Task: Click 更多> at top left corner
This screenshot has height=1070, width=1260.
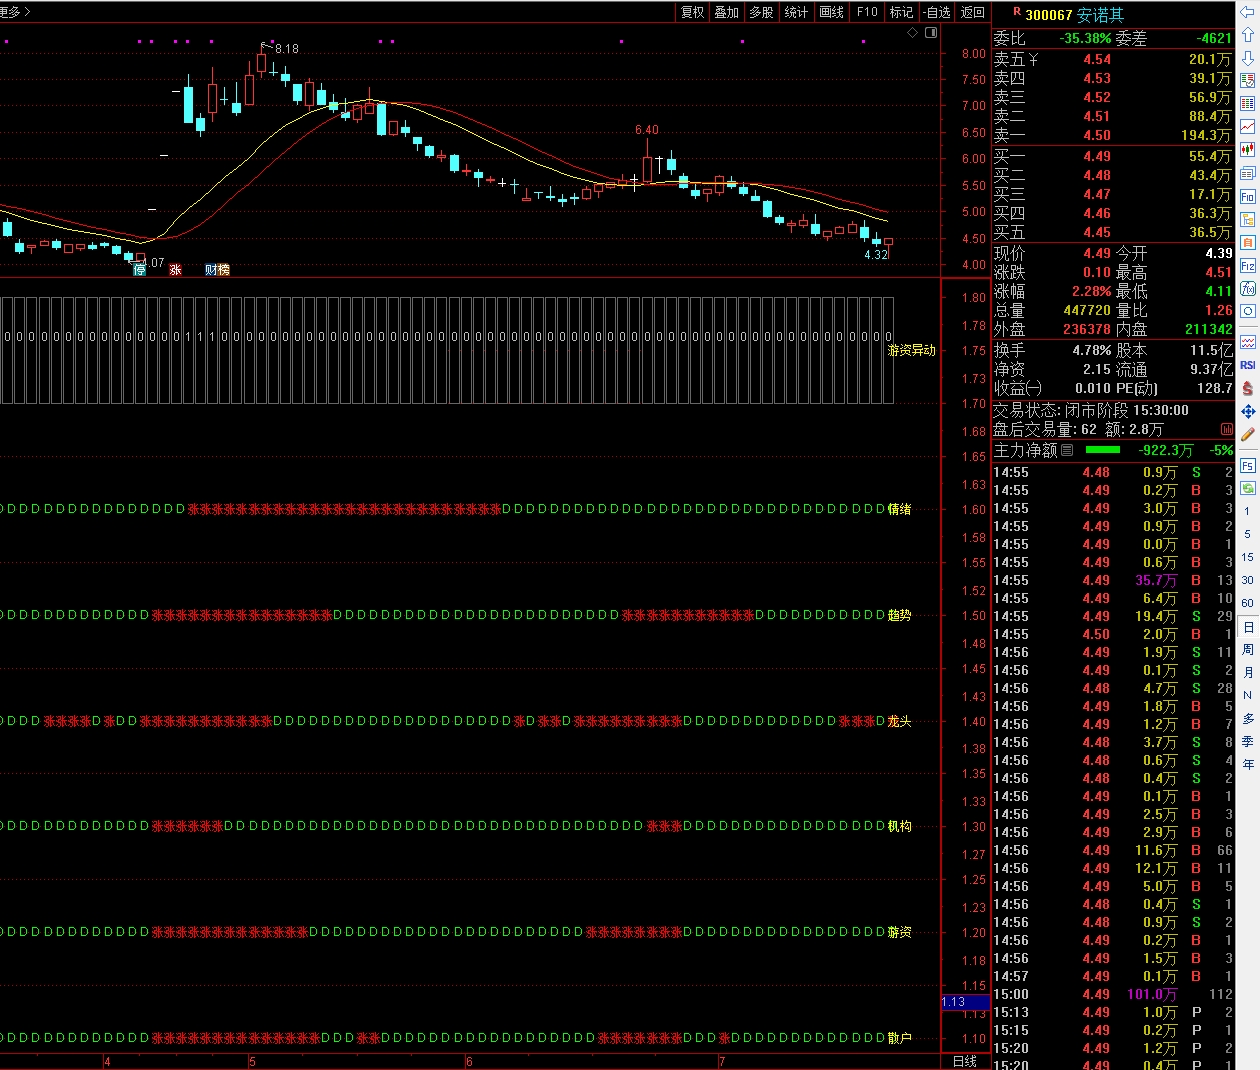Action: 16,12
